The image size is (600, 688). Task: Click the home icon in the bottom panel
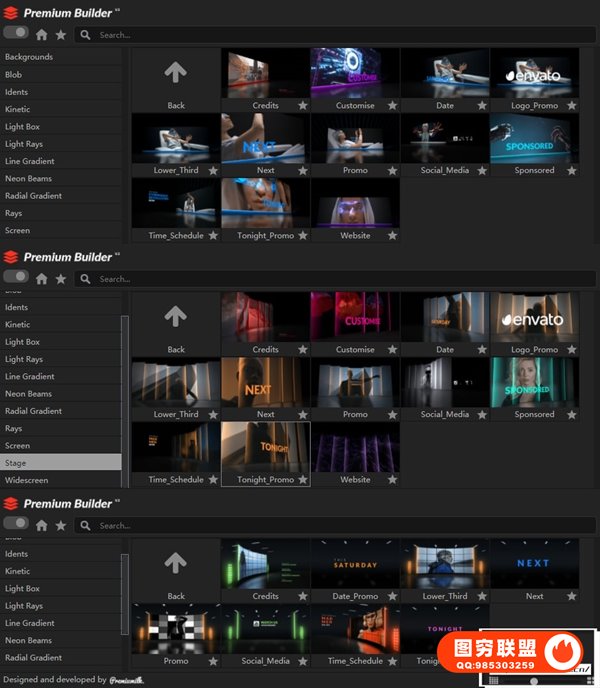tap(42, 525)
